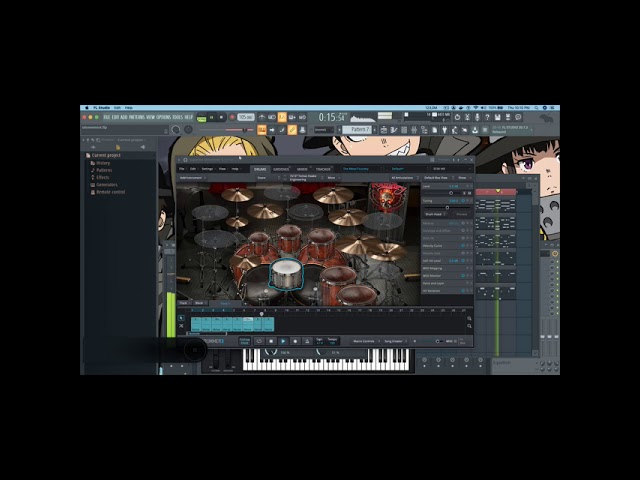The height and width of the screenshot is (480, 640).
Task: Click the volume icon in macOS menu bar
Action: [483, 108]
